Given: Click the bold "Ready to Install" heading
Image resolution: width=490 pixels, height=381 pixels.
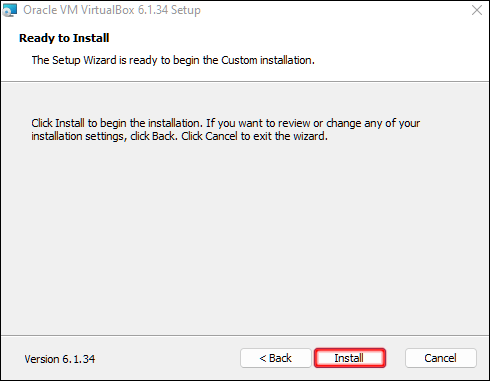Looking at the screenshot, I should [64, 38].
